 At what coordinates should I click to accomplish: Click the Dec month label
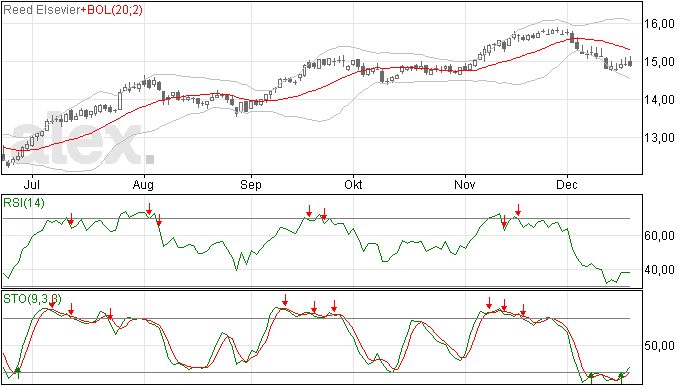(567, 184)
